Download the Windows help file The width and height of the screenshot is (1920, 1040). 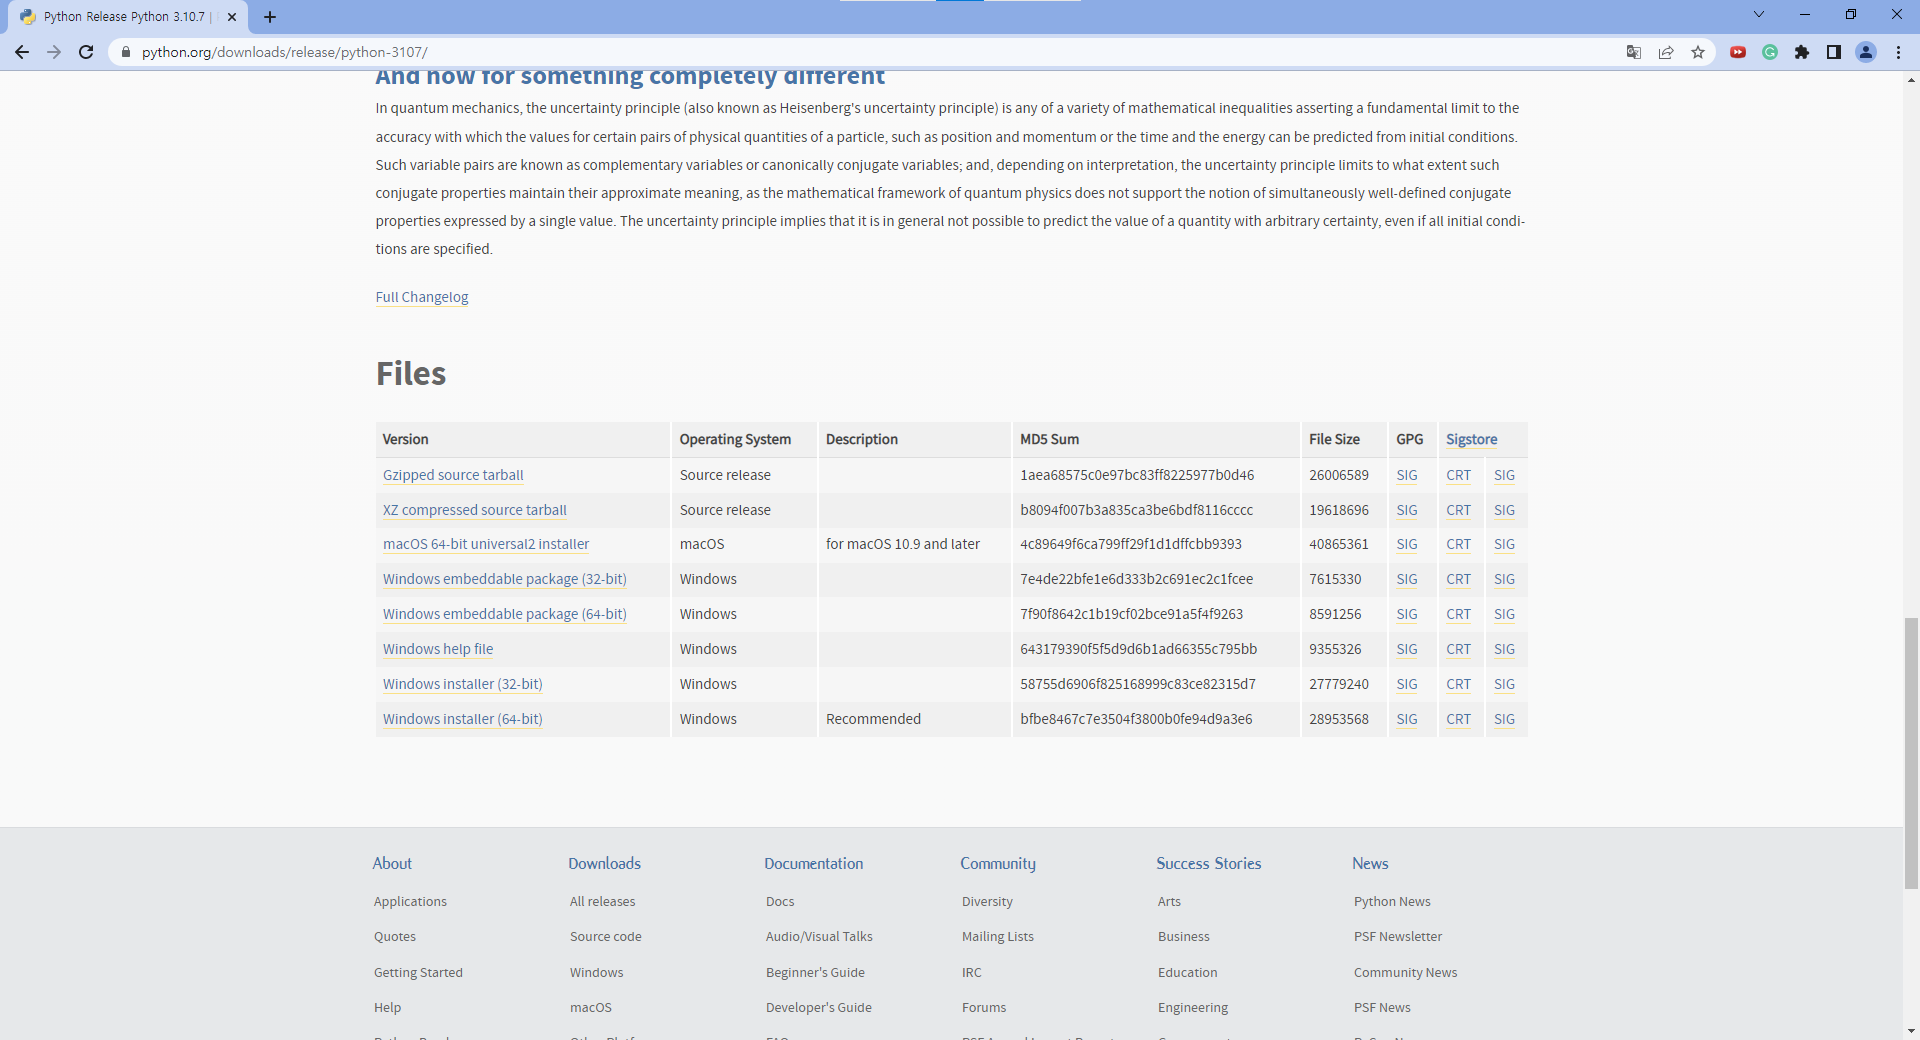click(x=438, y=649)
